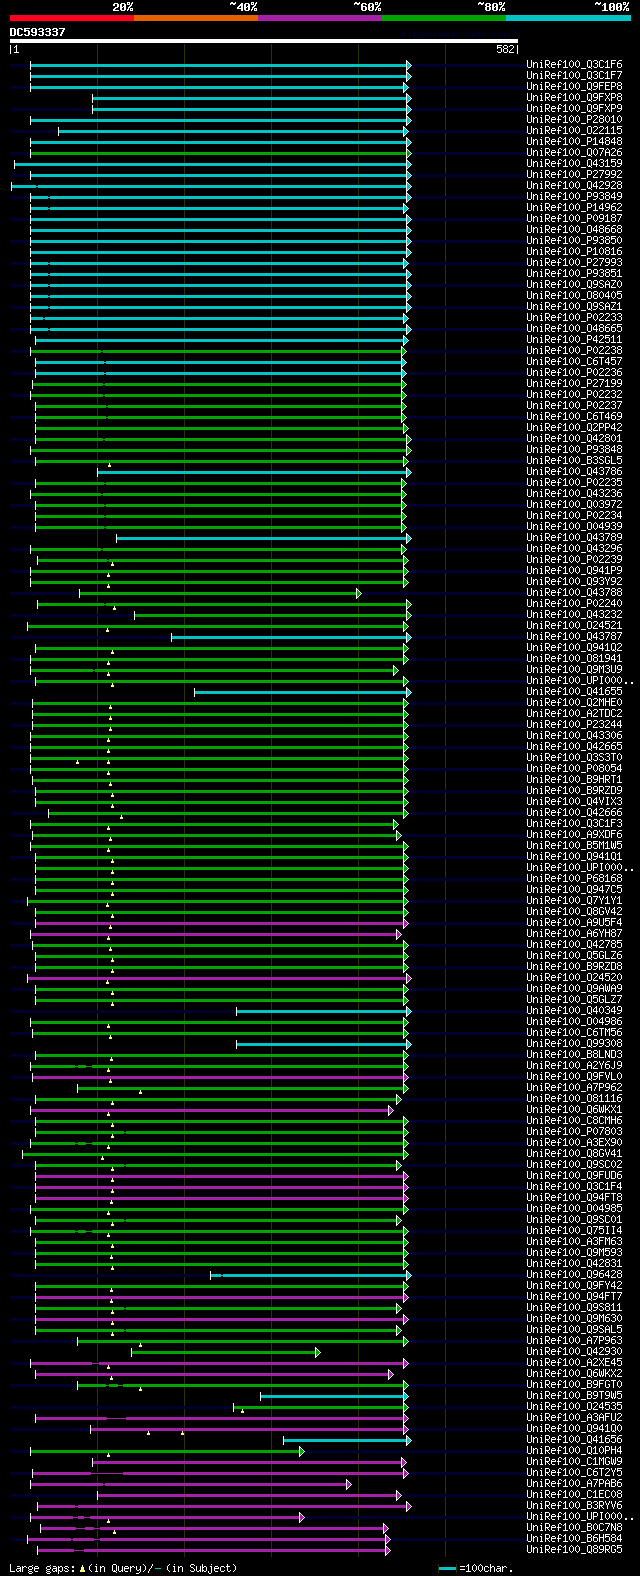Image resolution: width=640 pixels, height=1576 pixels.
Task: Open hit UniRef100_Q07A26
Action: (x=574, y=153)
